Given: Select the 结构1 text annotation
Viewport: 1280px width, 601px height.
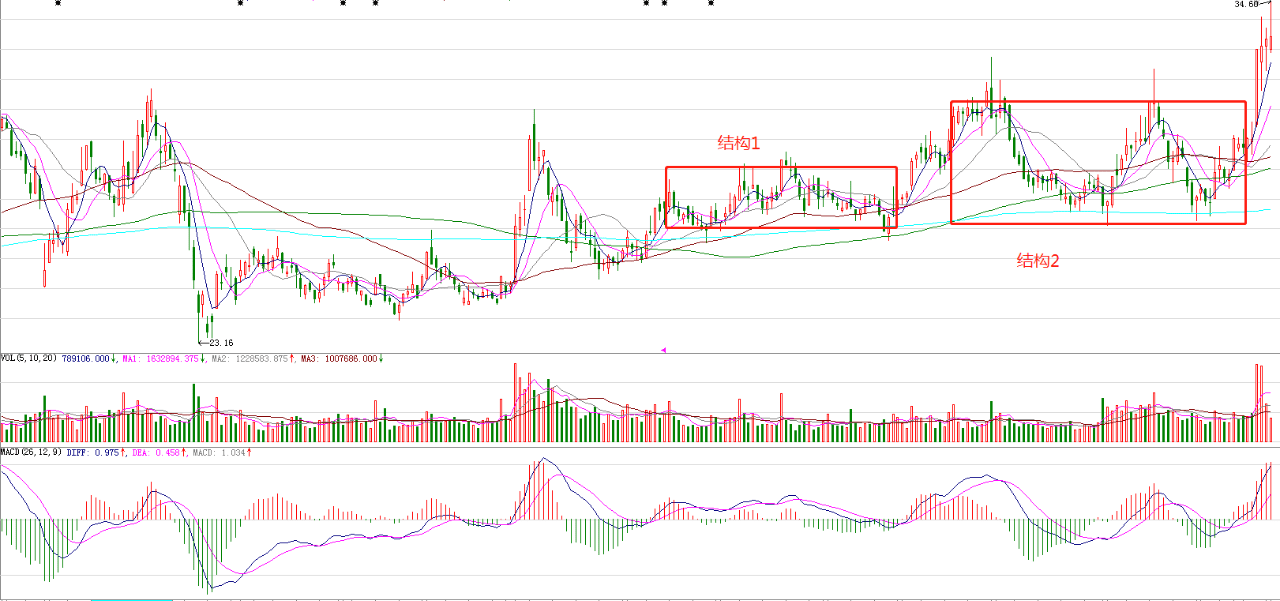Looking at the screenshot, I should [739, 143].
